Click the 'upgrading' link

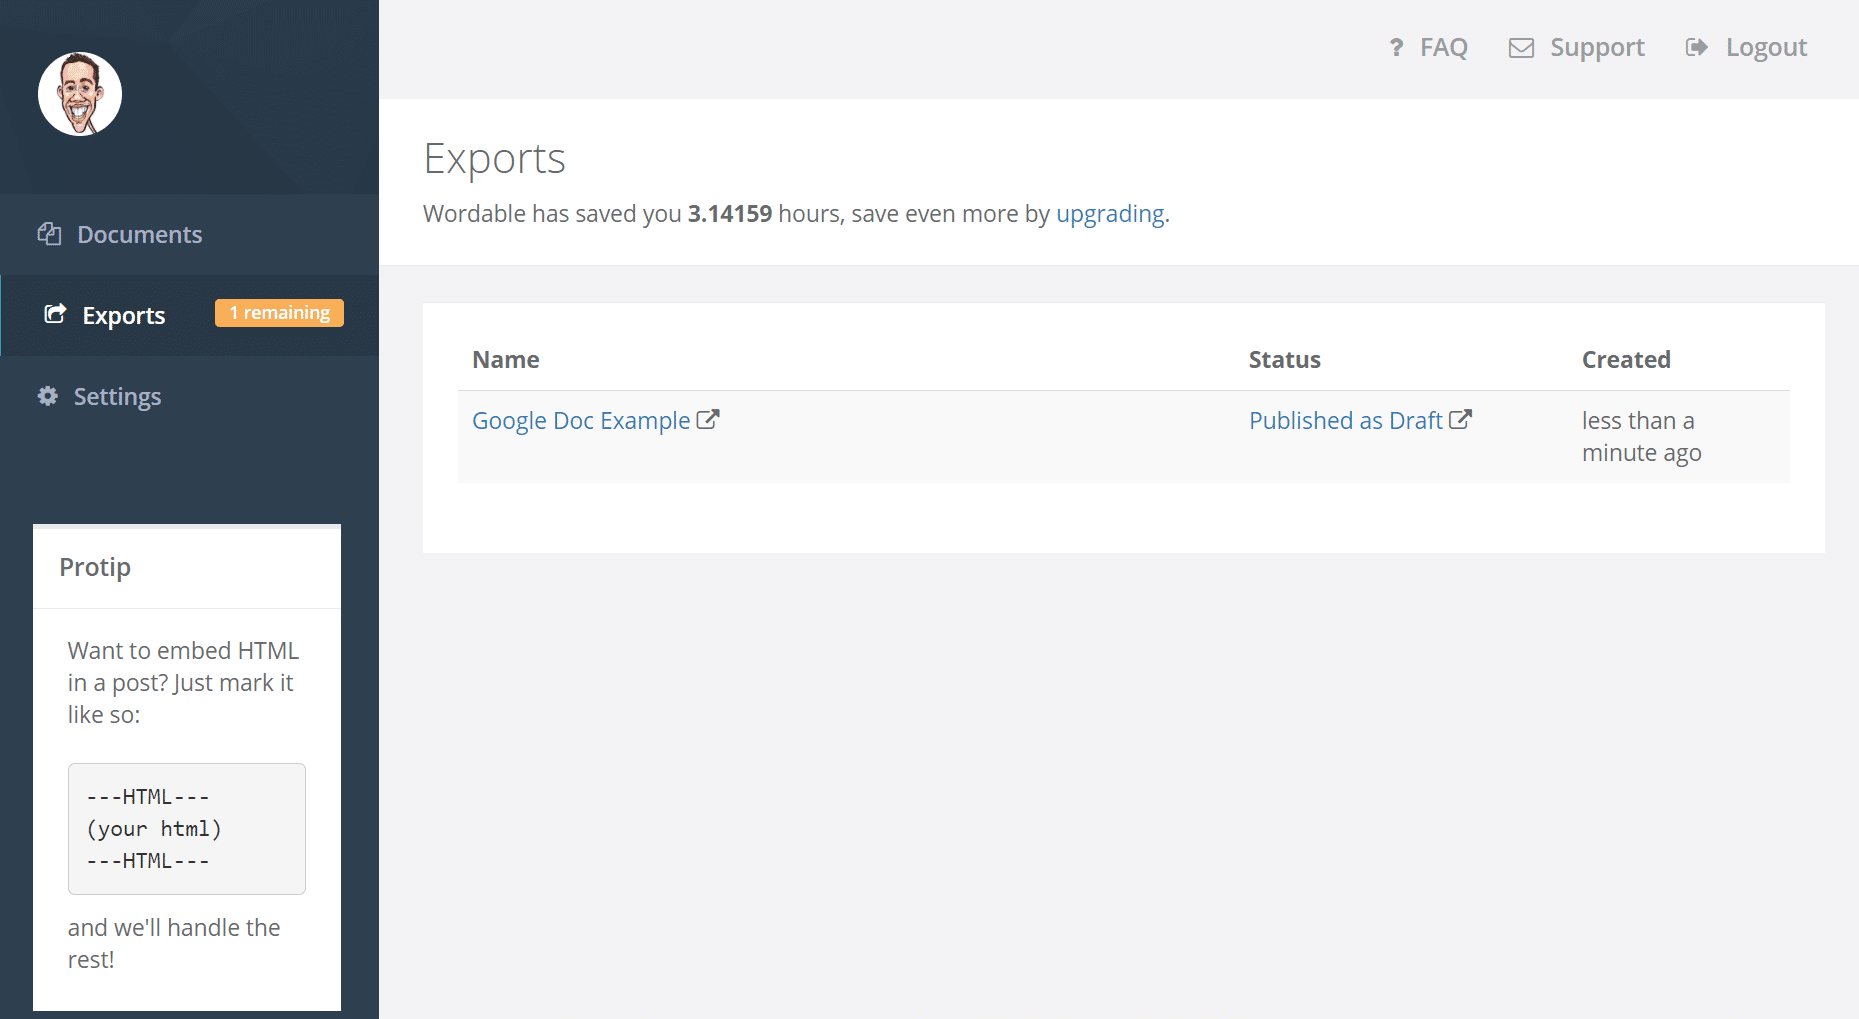(1110, 214)
